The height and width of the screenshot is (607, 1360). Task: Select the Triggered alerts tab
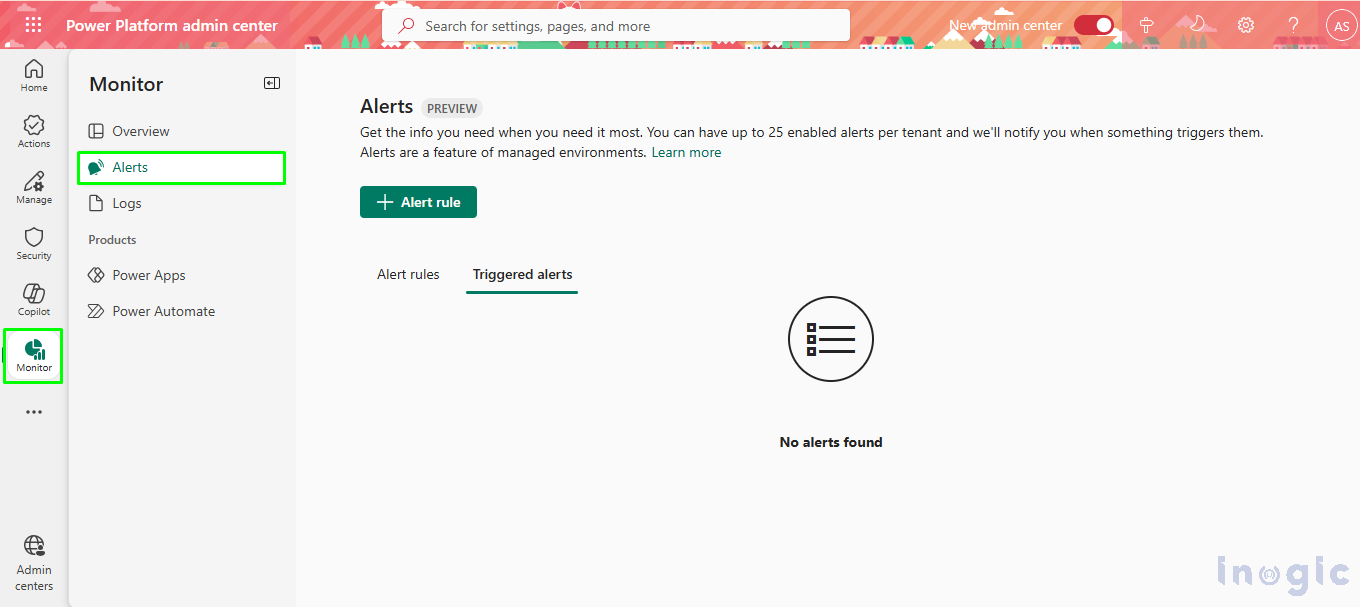(x=521, y=274)
